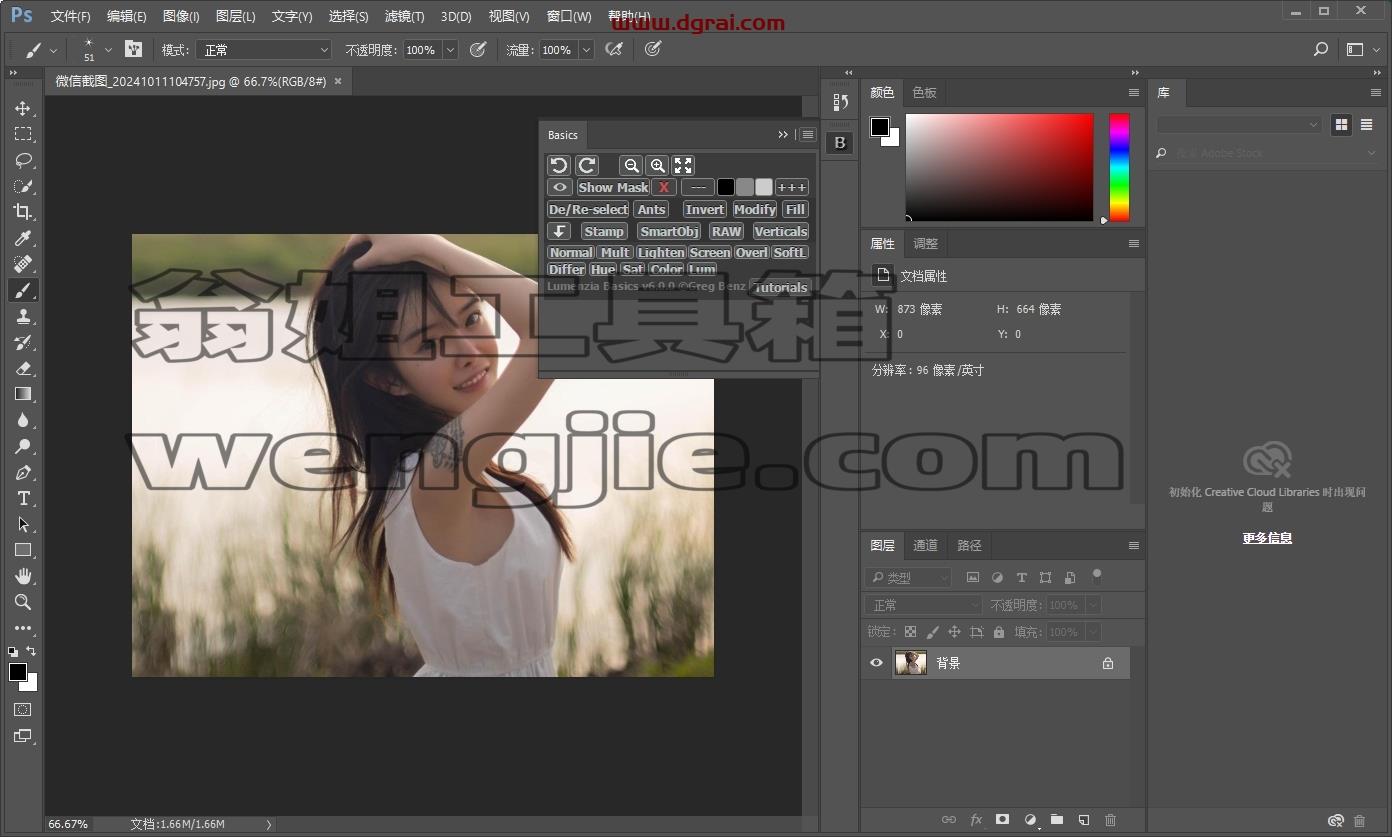The width and height of the screenshot is (1392, 837).
Task: Select the Crop tool
Action: pyautogui.click(x=23, y=211)
